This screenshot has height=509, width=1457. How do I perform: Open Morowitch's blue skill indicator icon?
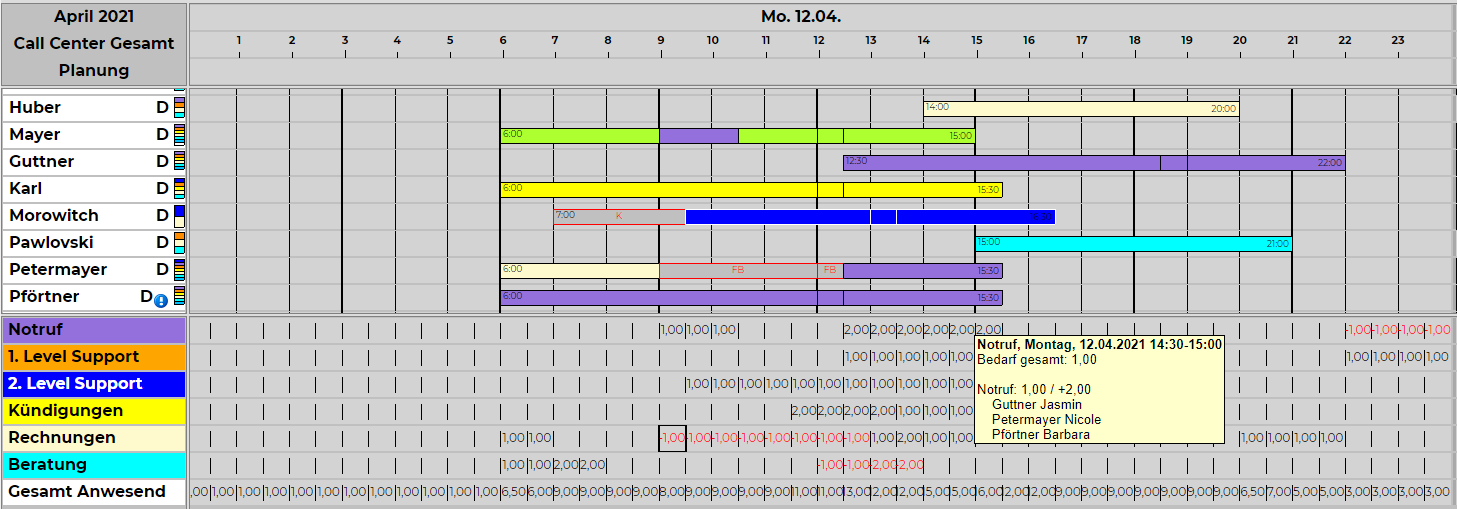click(x=179, y=216)
